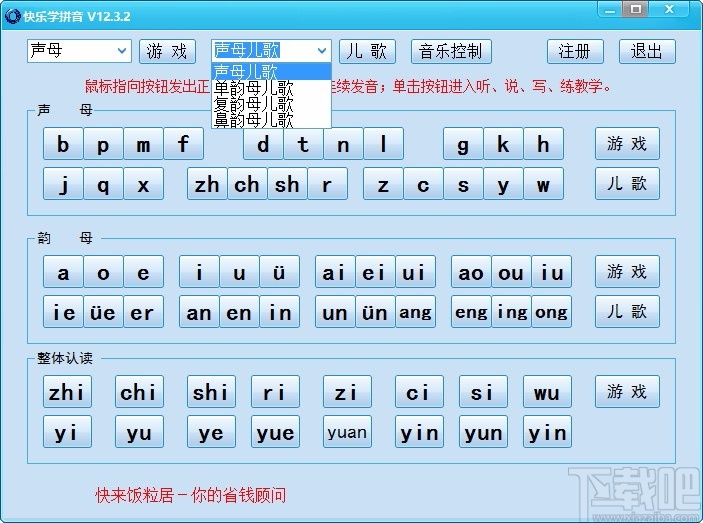Image resolution: width=703 pixels, height=523 pixels.
Task: Collapse the 声母儿歌 song dropdown arrow
Action: pyautogui.click(x=321, y=51)
